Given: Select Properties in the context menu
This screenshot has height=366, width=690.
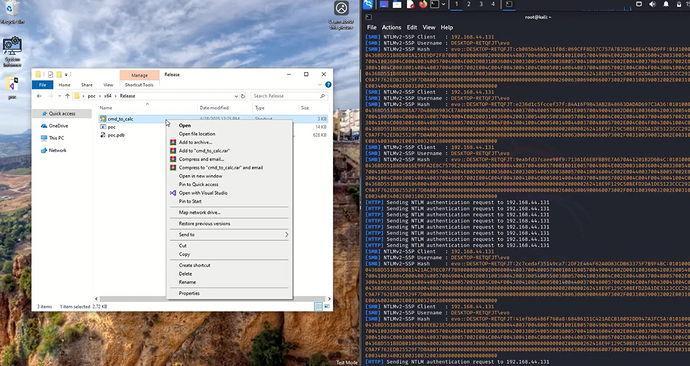Looking at the screenshot, I should 189,293.
